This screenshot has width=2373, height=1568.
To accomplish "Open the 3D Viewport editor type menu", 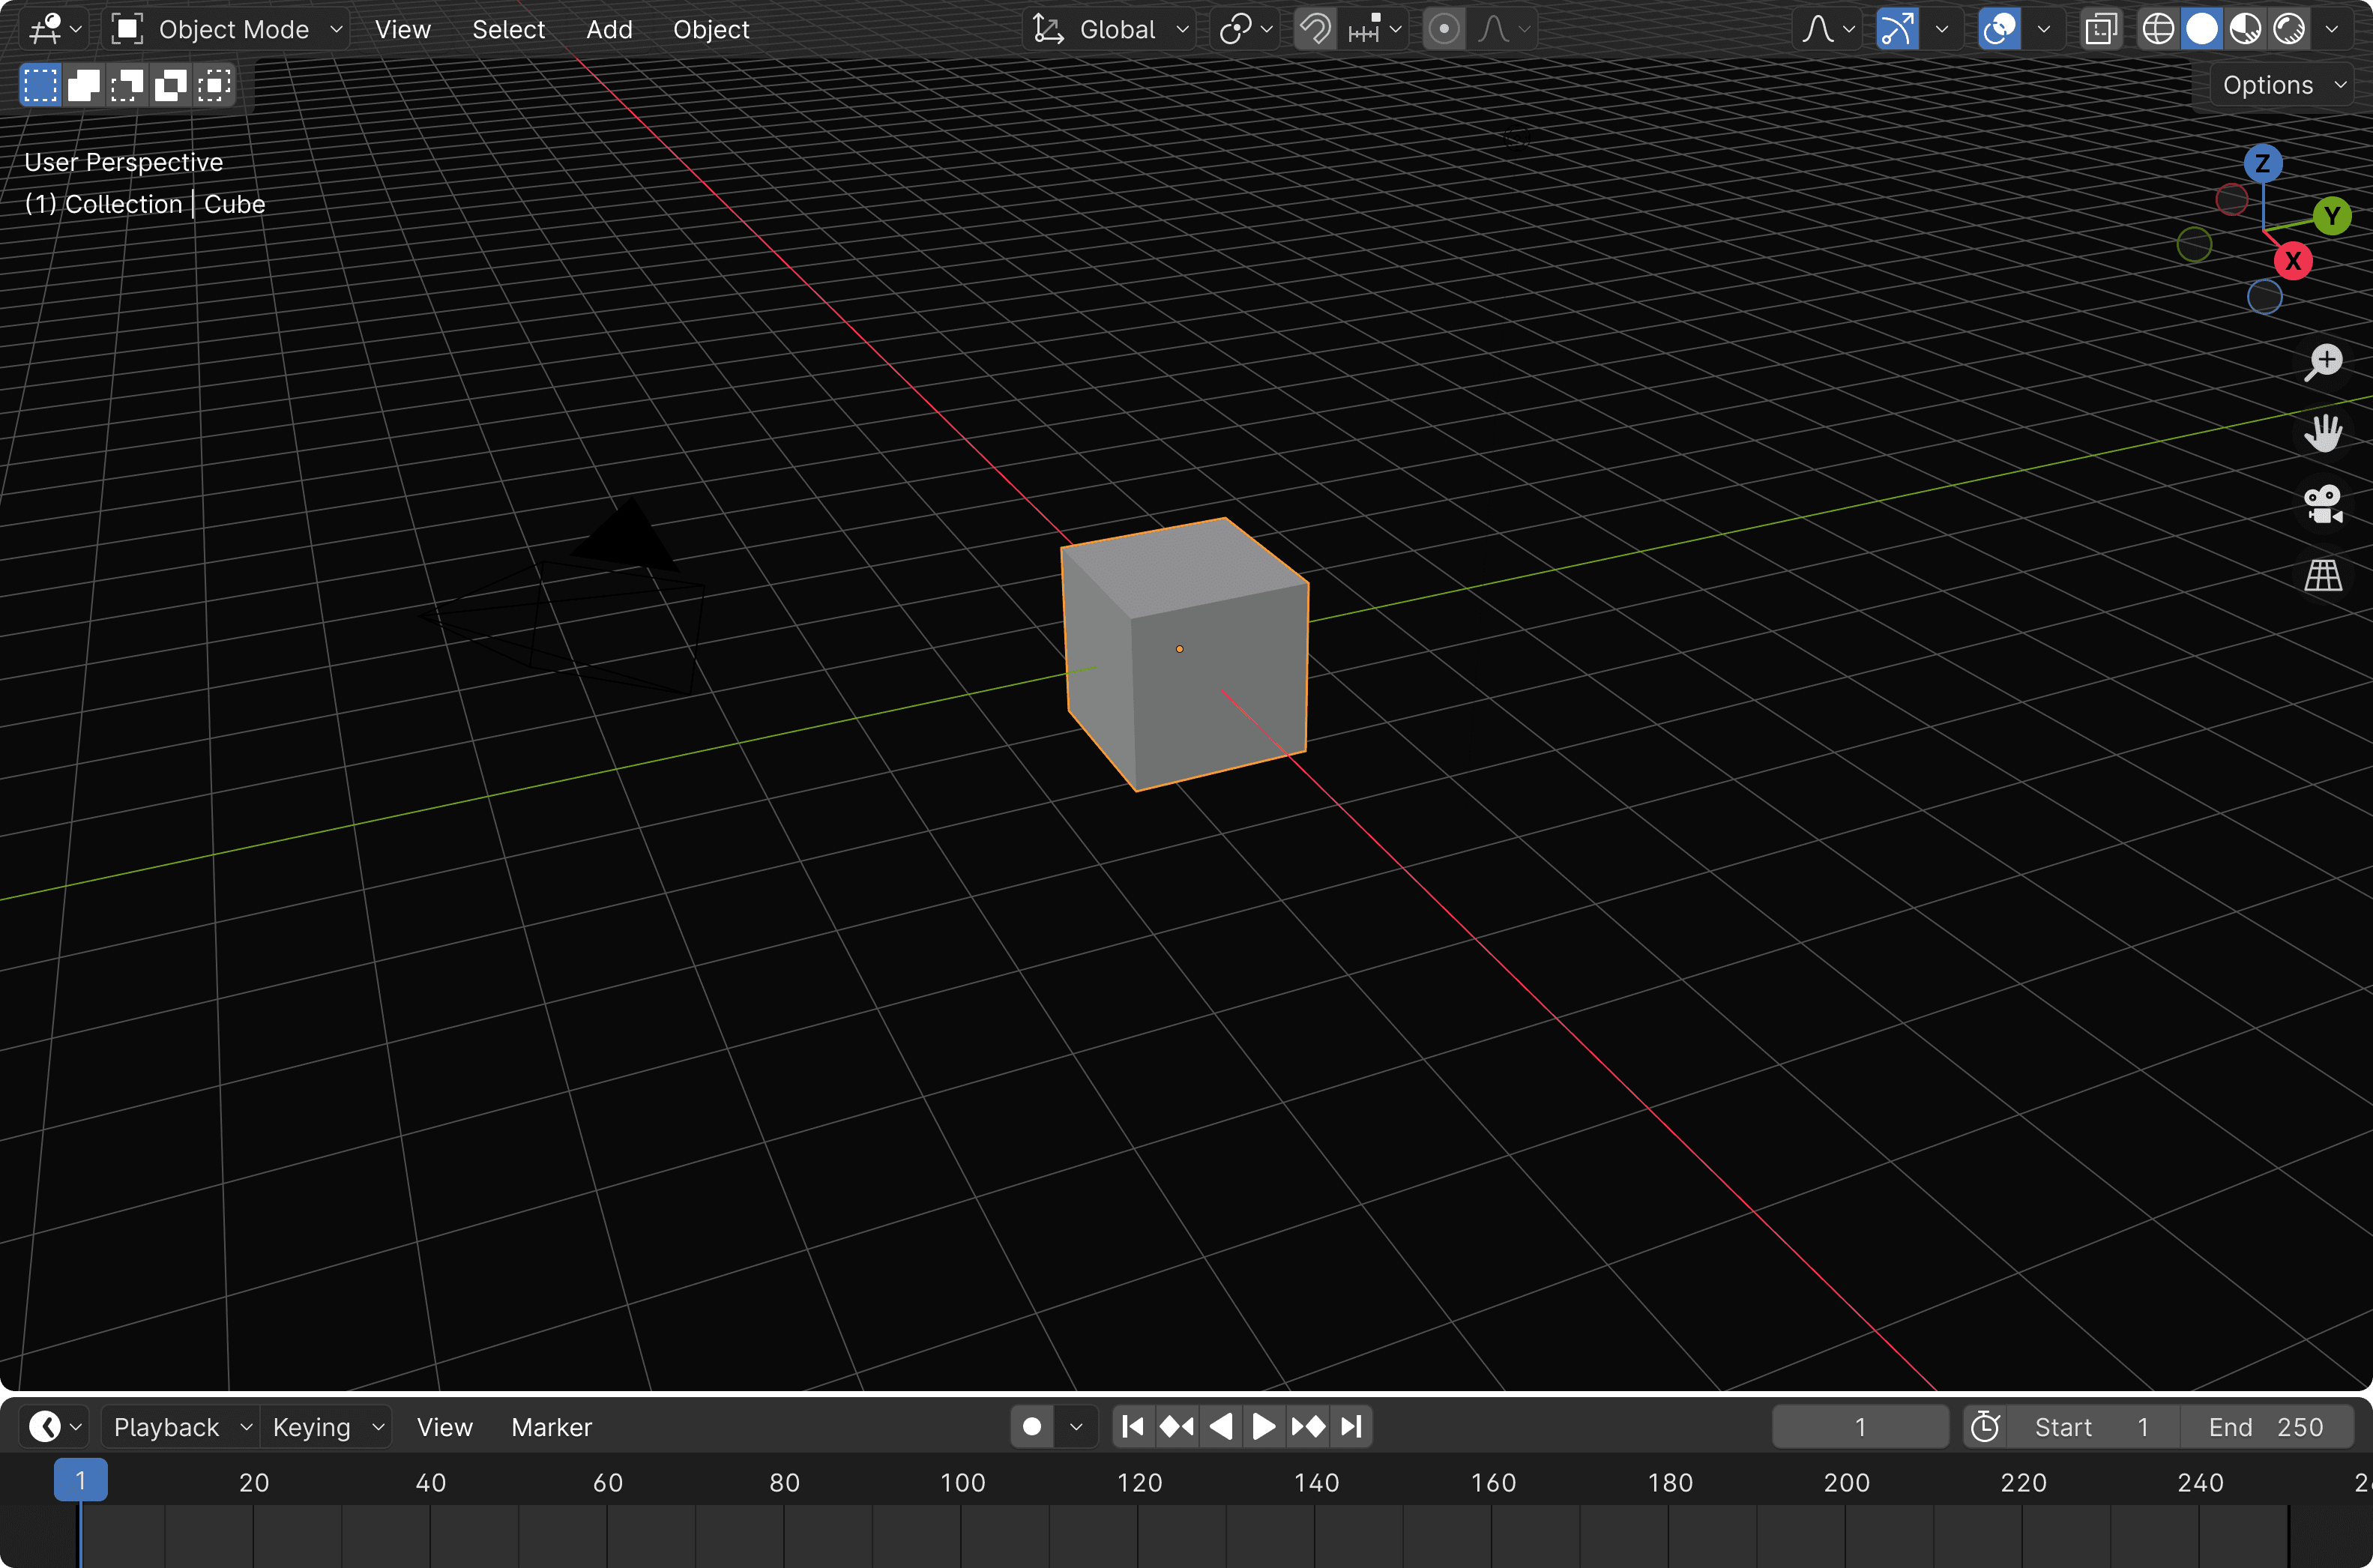I will [54, 29].
